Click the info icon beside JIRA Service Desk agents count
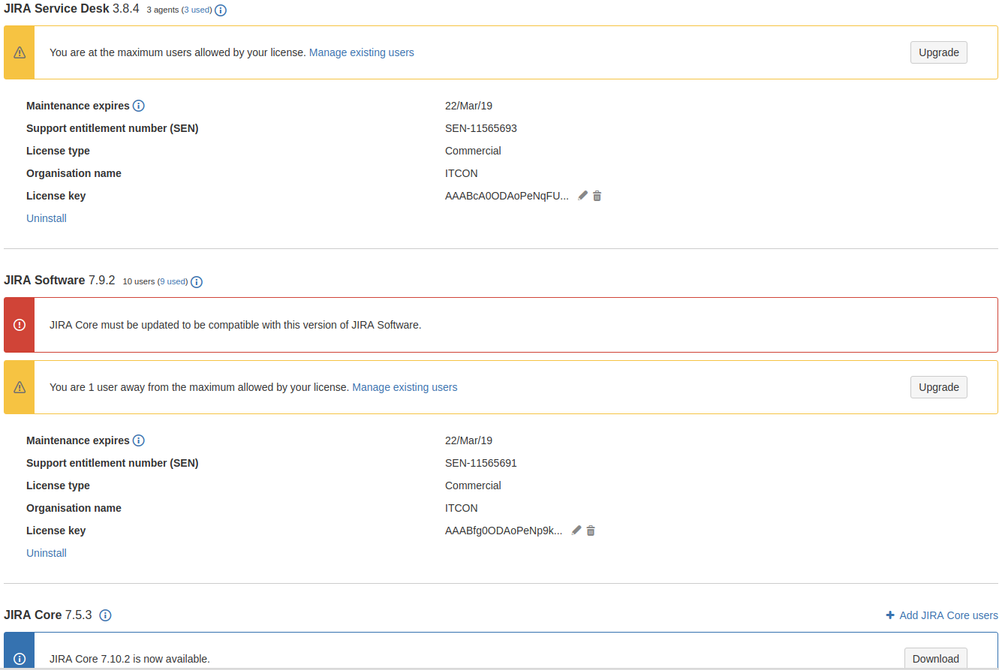 220,10
